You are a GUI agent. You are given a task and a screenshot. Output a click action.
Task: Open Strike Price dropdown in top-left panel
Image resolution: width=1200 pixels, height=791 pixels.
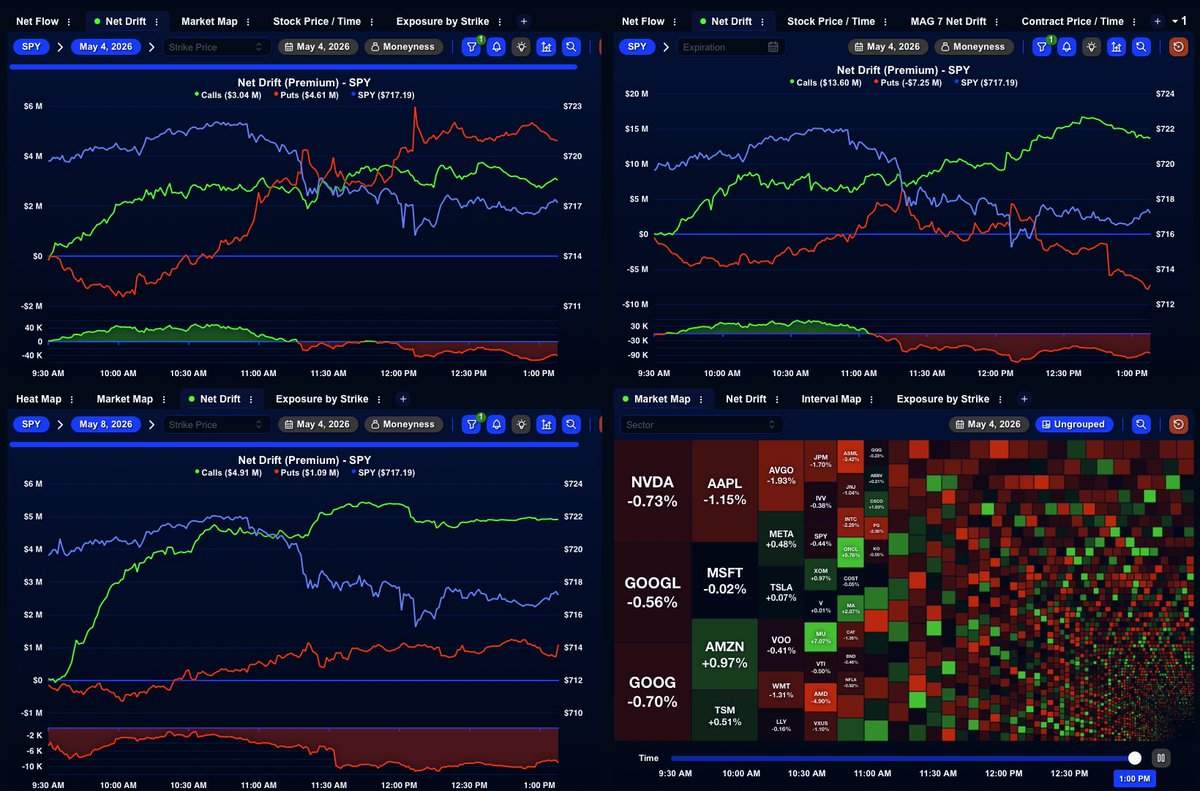pos(216,46)
